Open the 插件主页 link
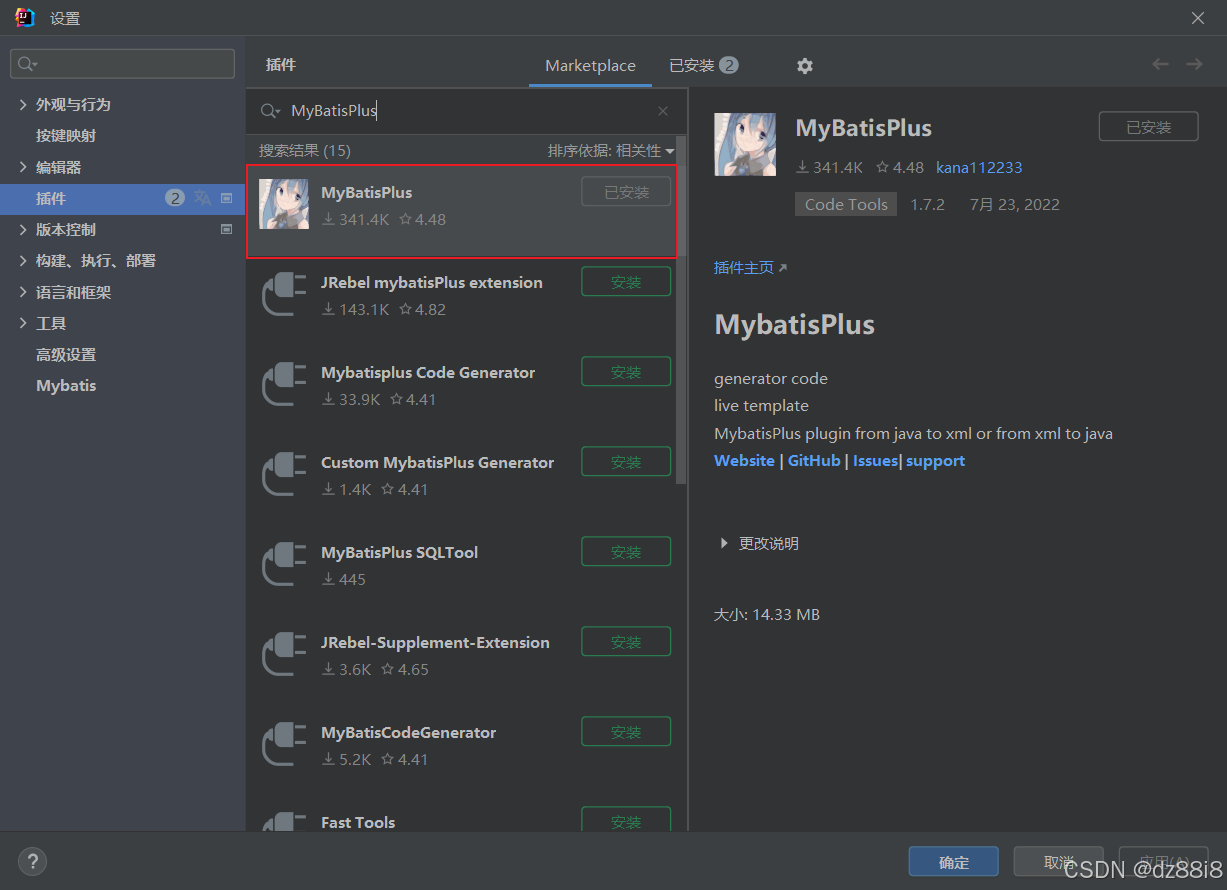The height and width of the screenshot is (890, 1227). click(x=750, y=267)
